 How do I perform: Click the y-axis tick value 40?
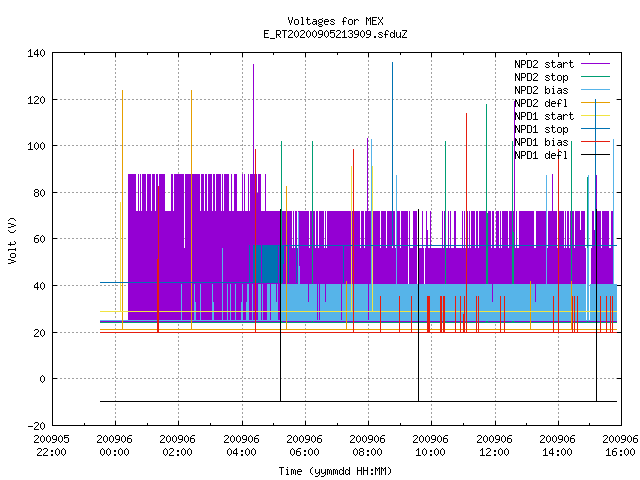tap(39, 286)
